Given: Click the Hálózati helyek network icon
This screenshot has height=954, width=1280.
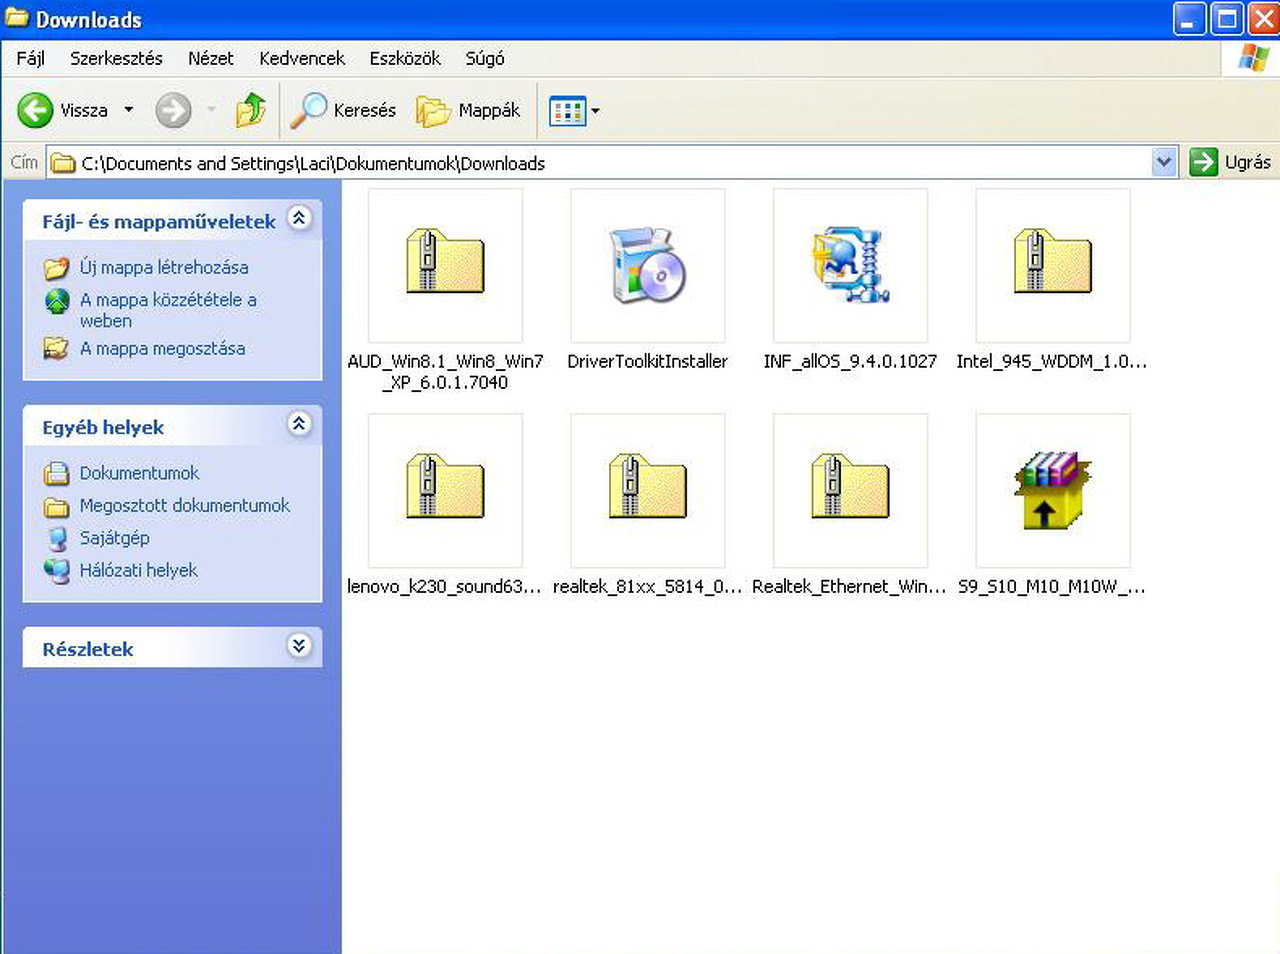Looking at the screenshot, I should [x=57, y=571].
